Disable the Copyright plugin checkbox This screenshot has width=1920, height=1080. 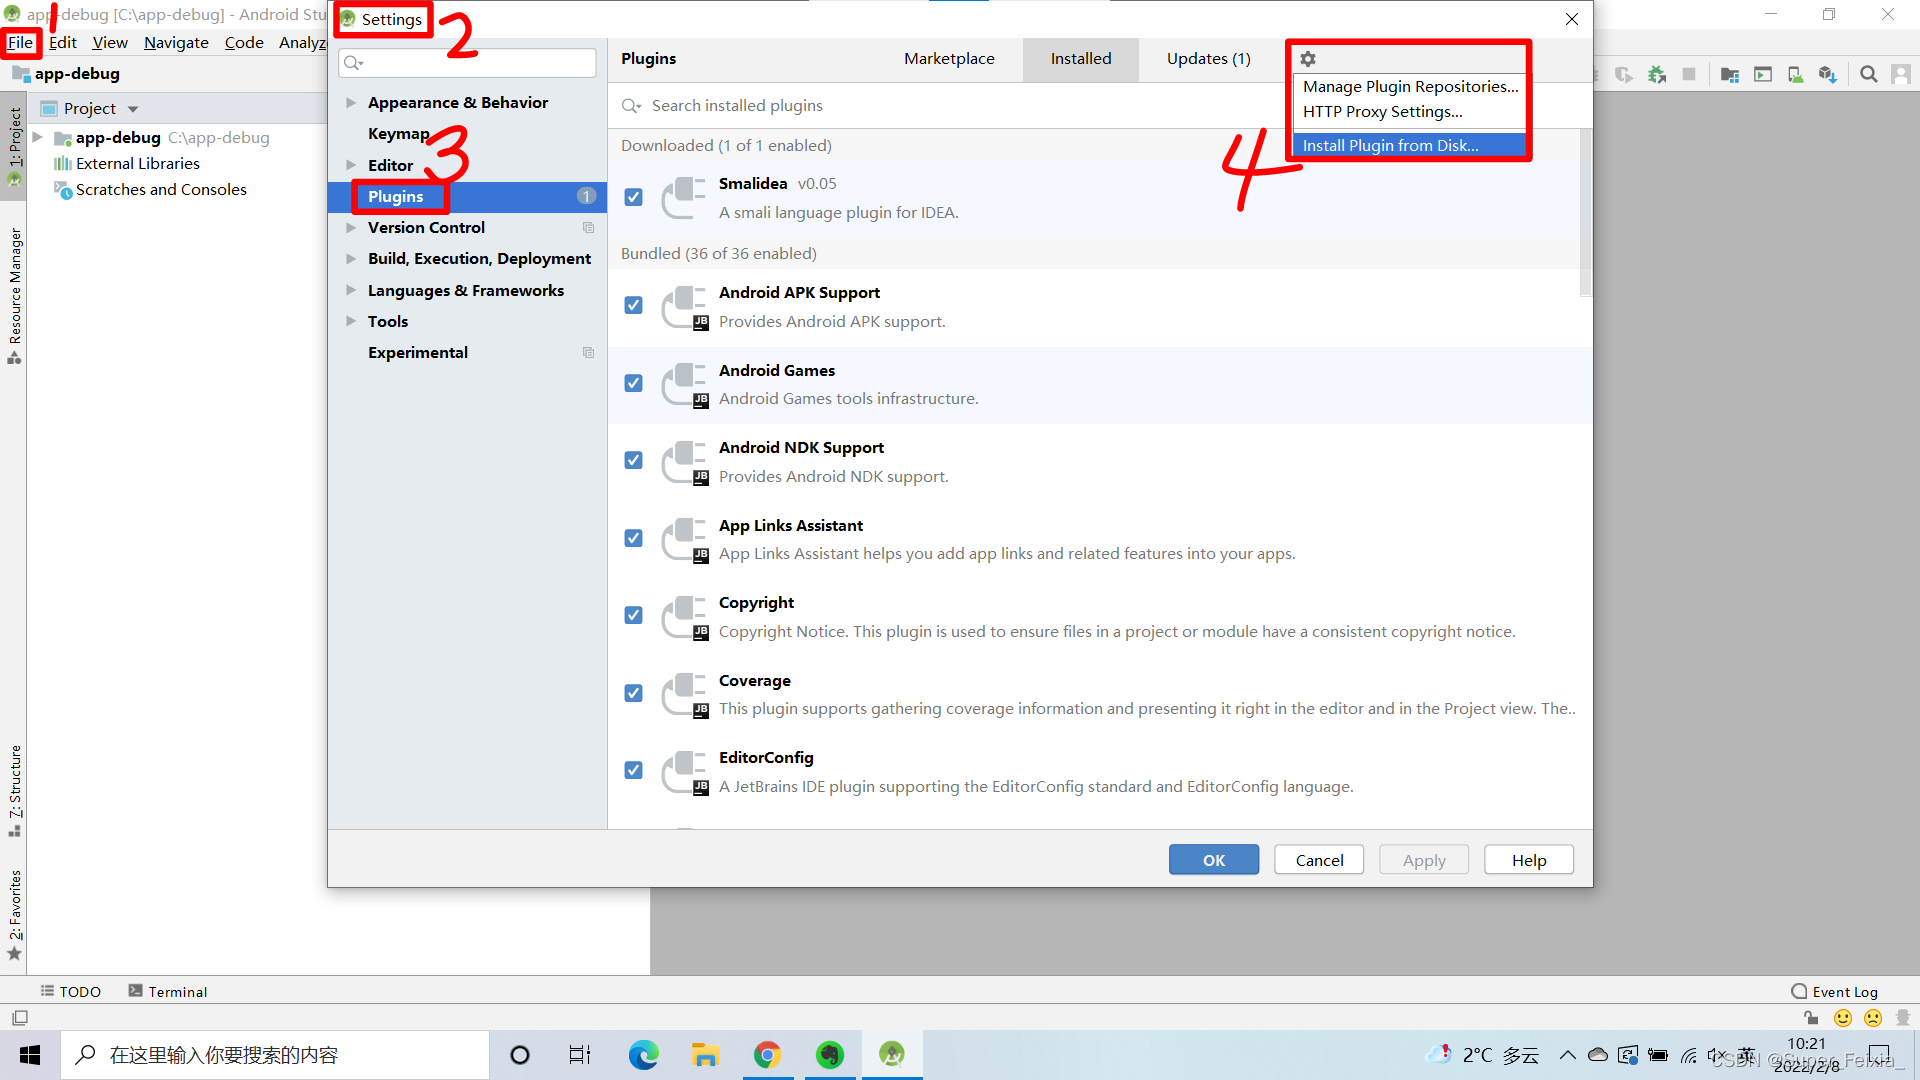pos(633,615)
